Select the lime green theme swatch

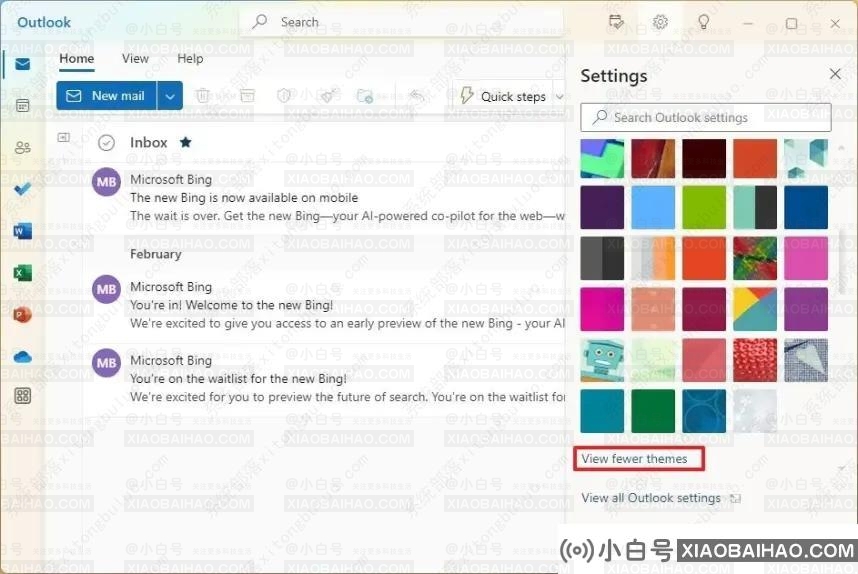[704, 207]
